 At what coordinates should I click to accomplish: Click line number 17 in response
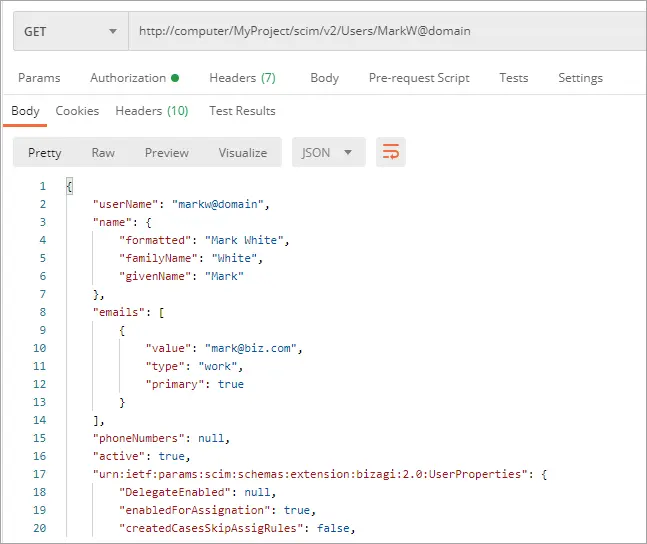tap(40, 474)
